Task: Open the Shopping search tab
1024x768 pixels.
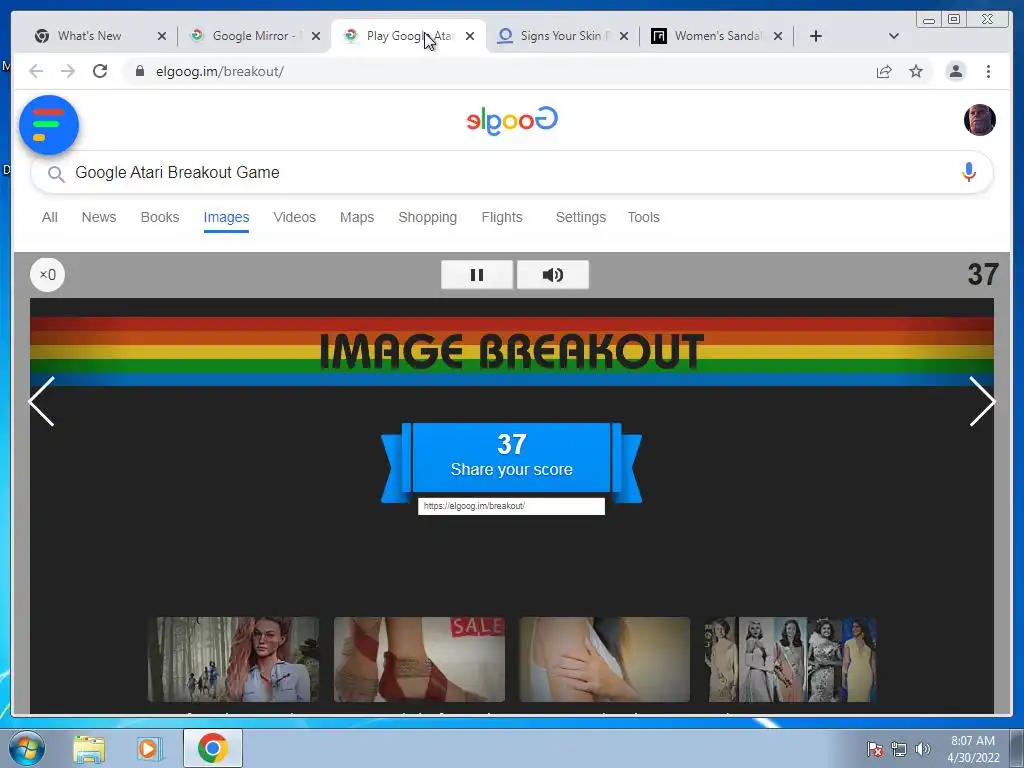Action: point(428,217)
